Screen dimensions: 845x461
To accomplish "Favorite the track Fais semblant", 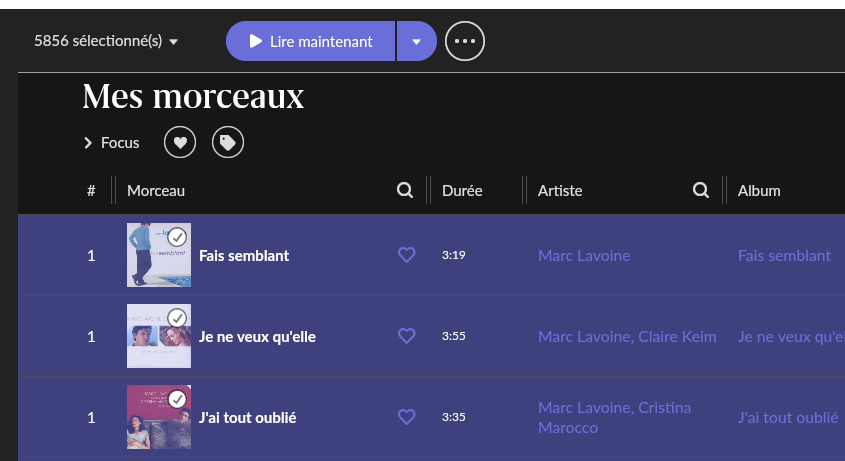I will coord(406,255).
